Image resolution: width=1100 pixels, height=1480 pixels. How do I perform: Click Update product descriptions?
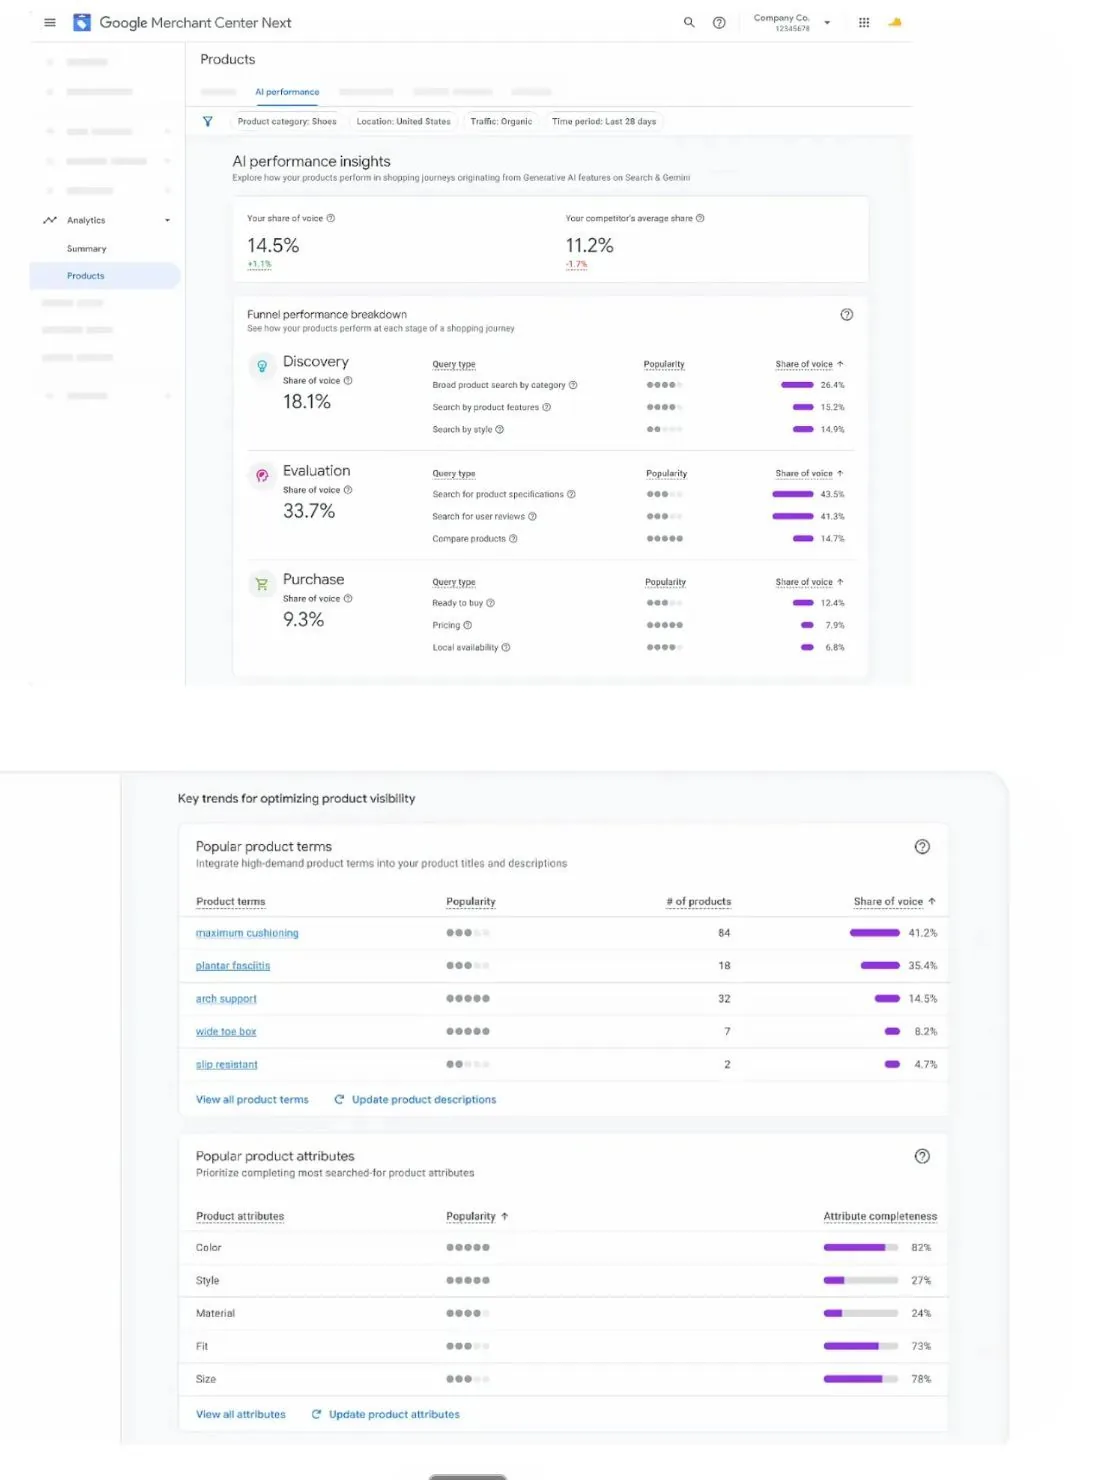coord(415,1099)
